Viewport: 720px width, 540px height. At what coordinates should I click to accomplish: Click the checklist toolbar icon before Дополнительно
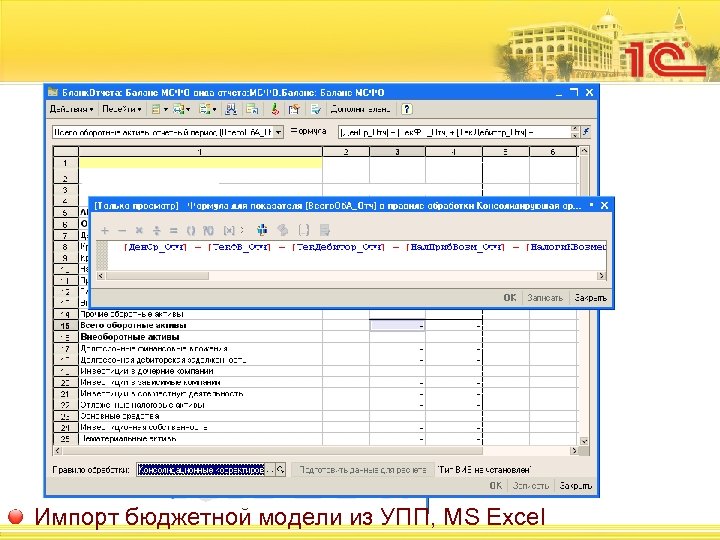316,109
